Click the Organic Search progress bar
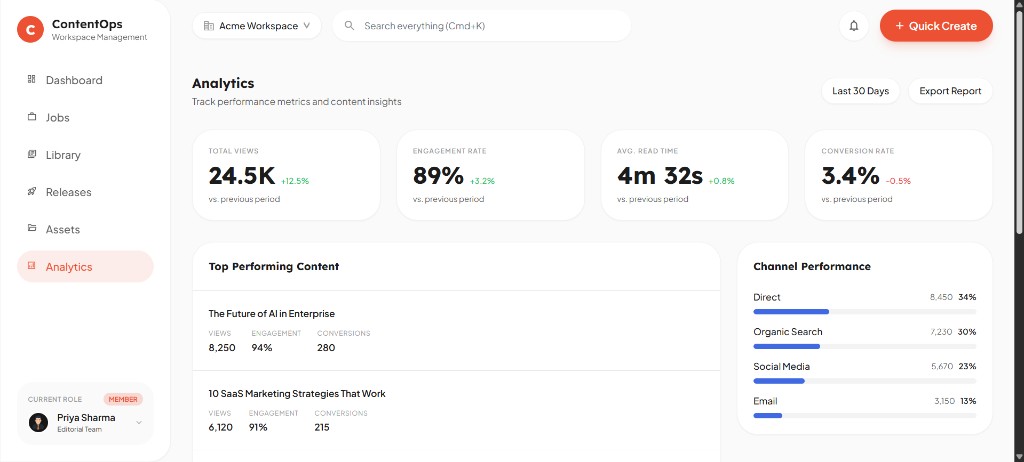1024x462 pixels. (x=865, y=346)
